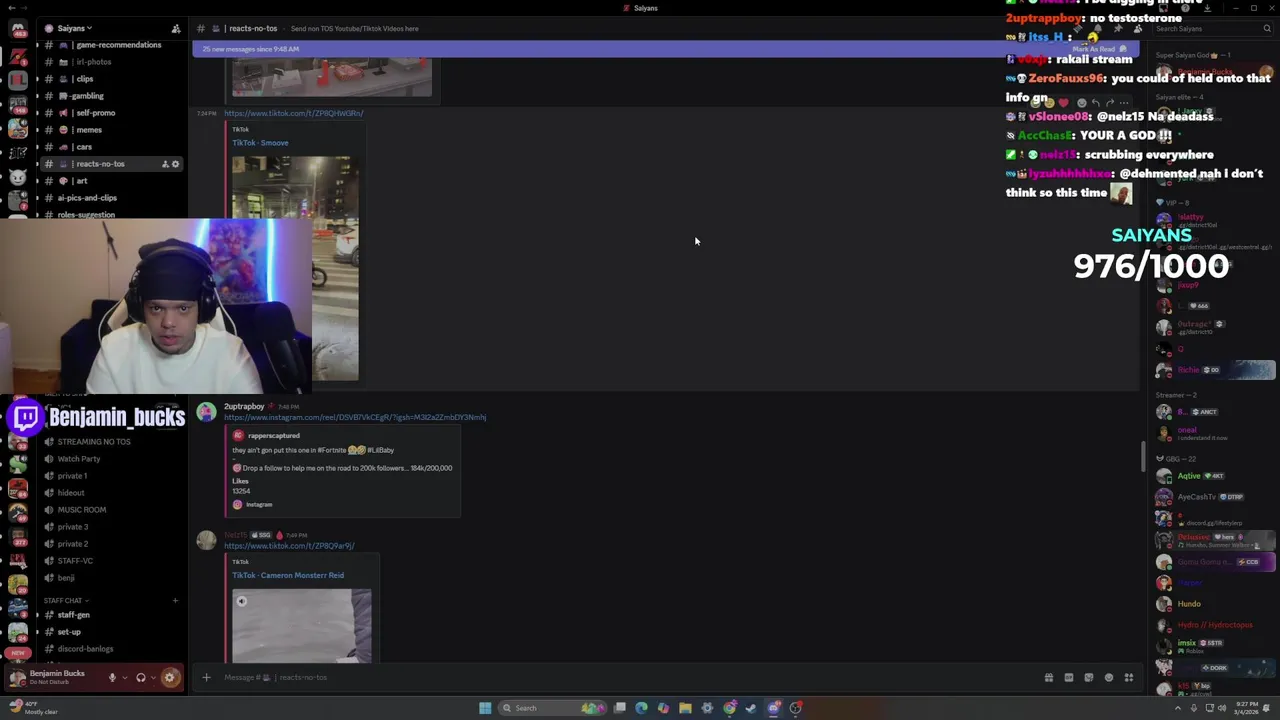Open Windows Start menu
The image size is (1280, 720).
pos(485,708)
